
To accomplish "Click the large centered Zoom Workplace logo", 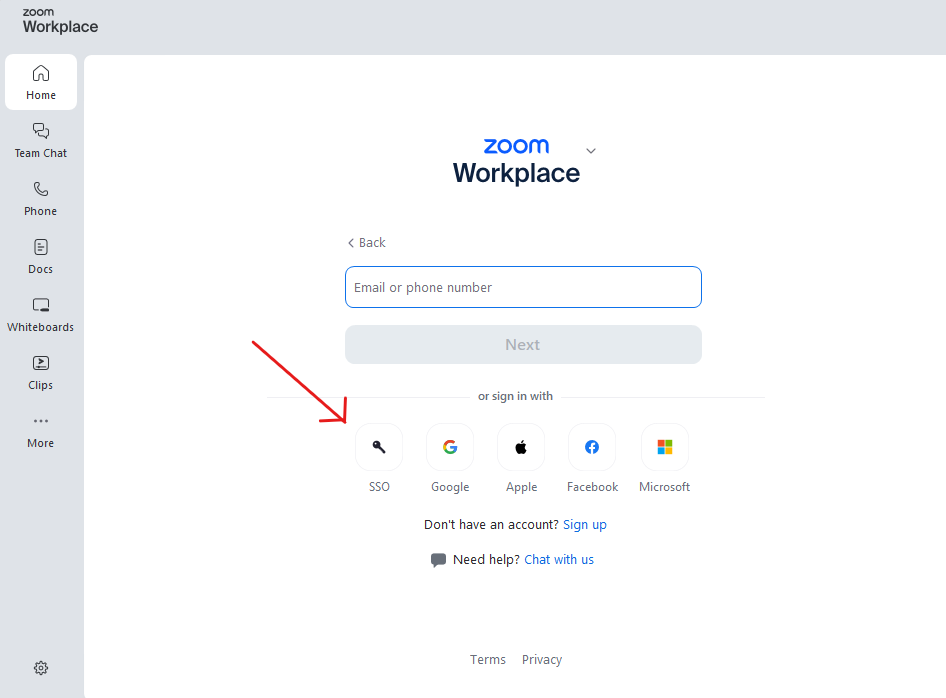I will pyautogui.click(x=516, y=161).
